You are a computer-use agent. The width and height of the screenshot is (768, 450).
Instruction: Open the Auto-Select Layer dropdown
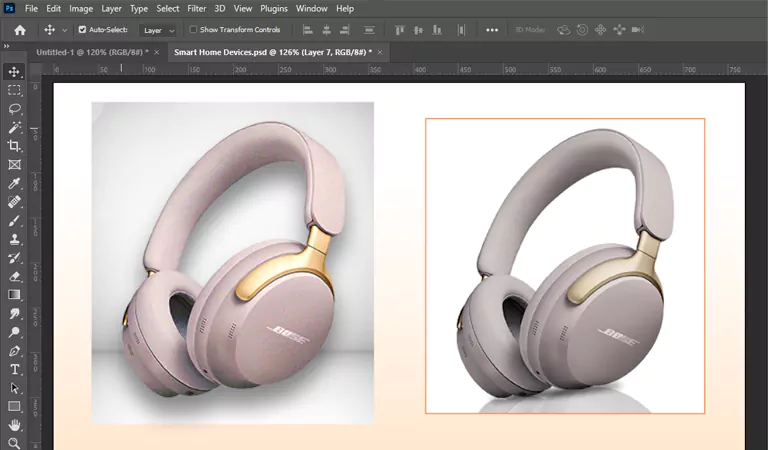coord(158,30)
